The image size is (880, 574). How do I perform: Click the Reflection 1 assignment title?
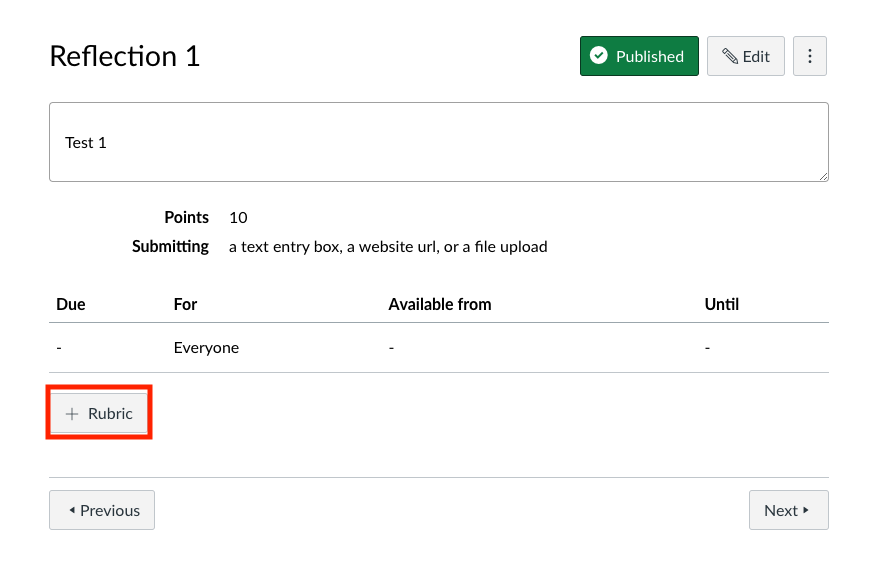[125, 56]
